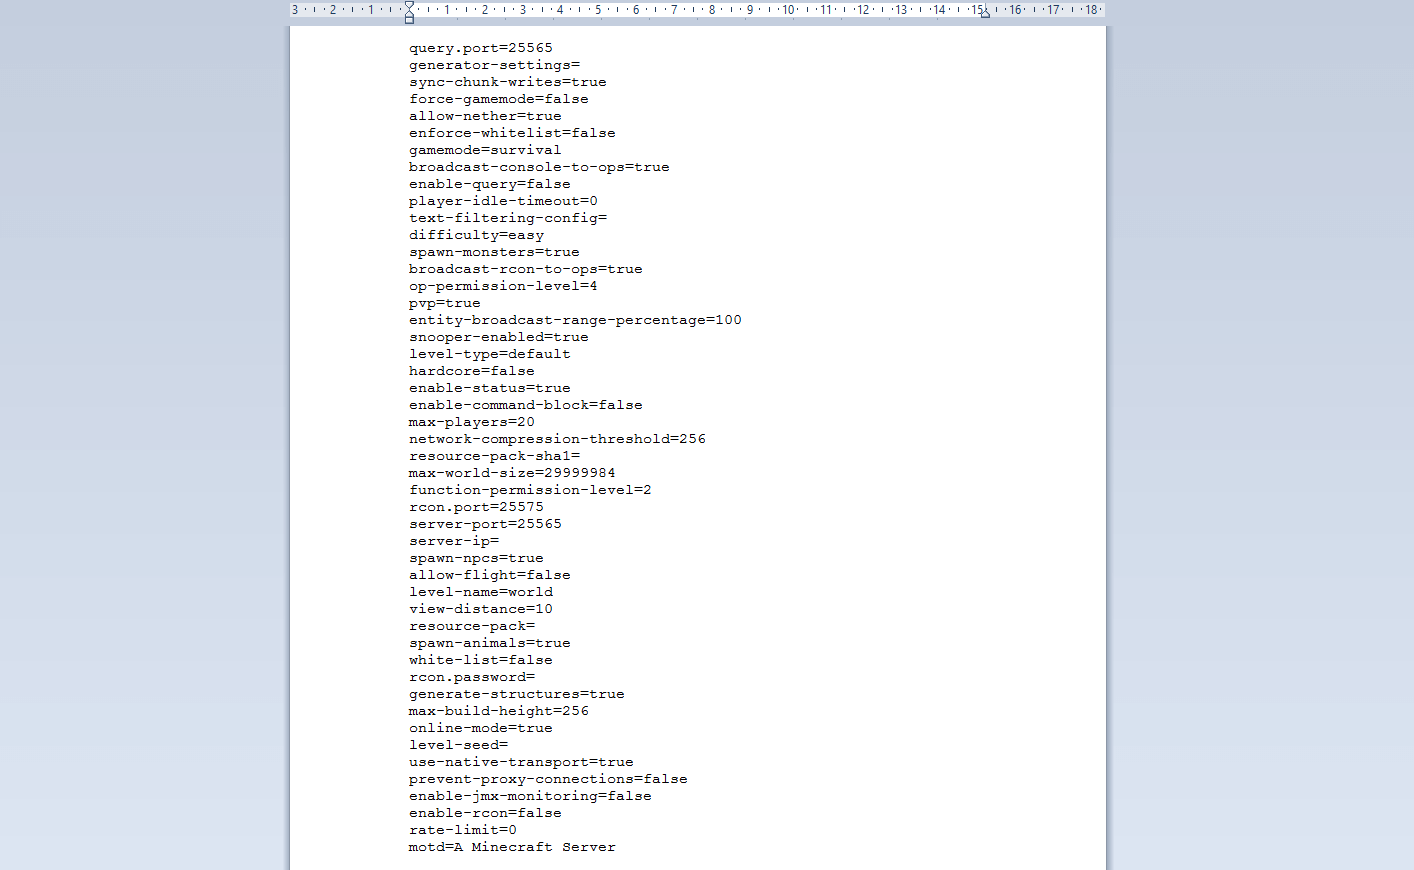Click the line 'enable-command-block=false'
The image size is (1414, 870).
pos(526,405)
